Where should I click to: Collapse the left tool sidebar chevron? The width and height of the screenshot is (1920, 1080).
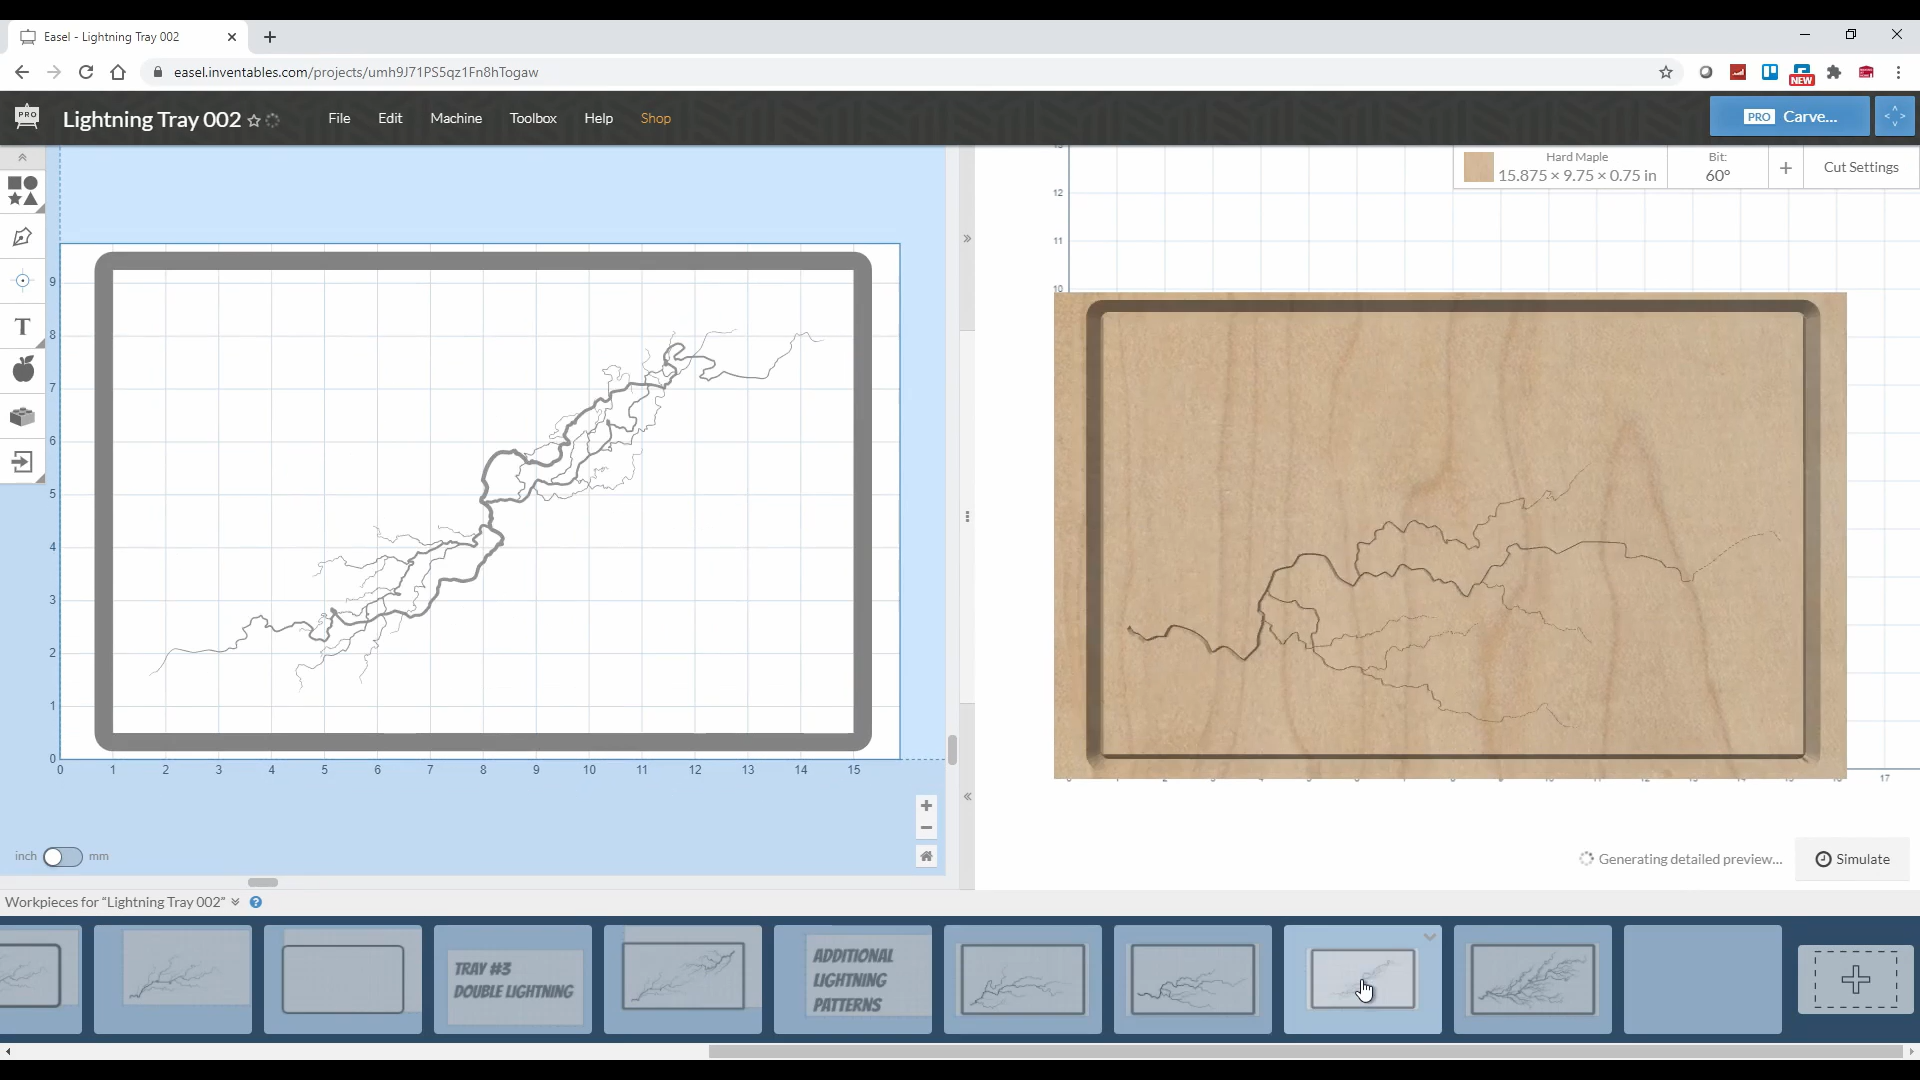pyautogui.click(x=22, y=158)
